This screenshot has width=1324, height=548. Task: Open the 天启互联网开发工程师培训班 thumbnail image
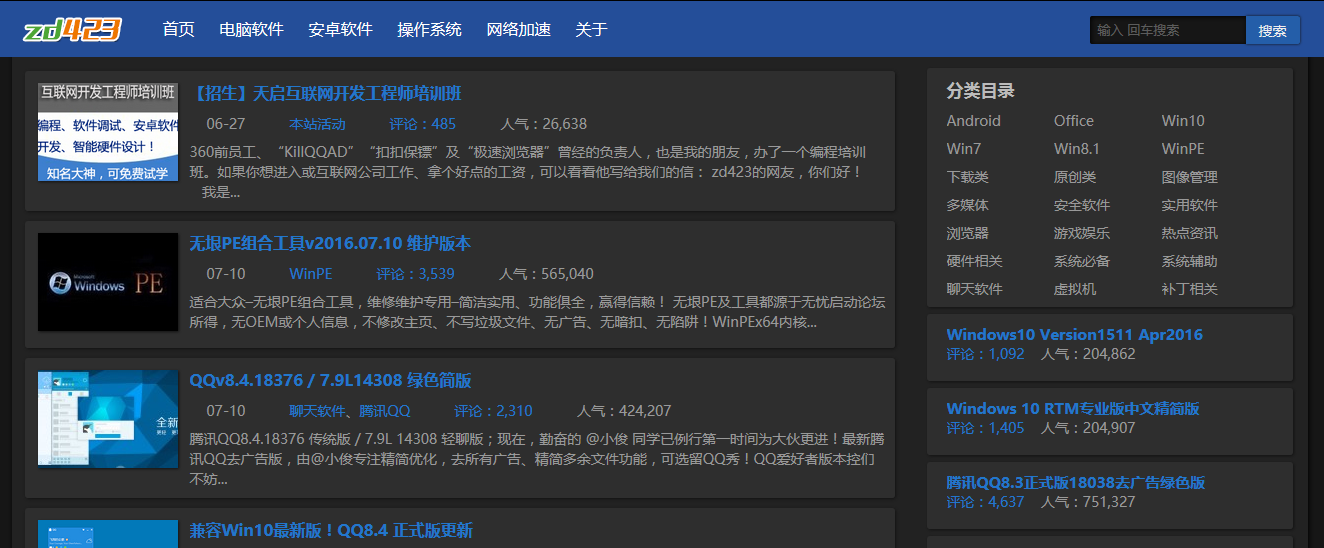point(108,132)
